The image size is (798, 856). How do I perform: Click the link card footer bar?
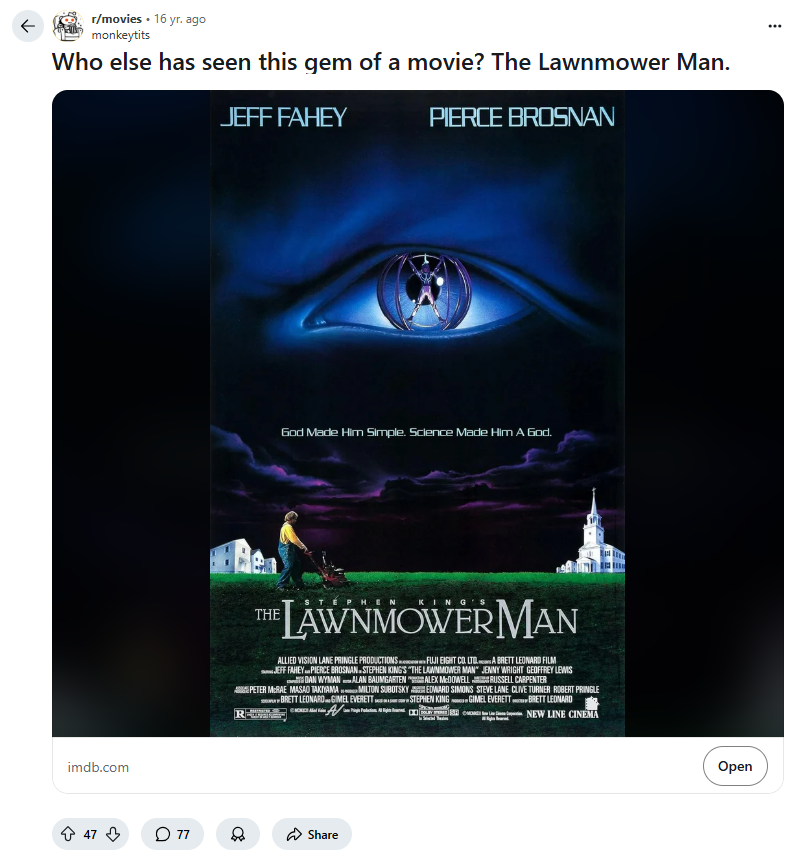click(418, 765)
